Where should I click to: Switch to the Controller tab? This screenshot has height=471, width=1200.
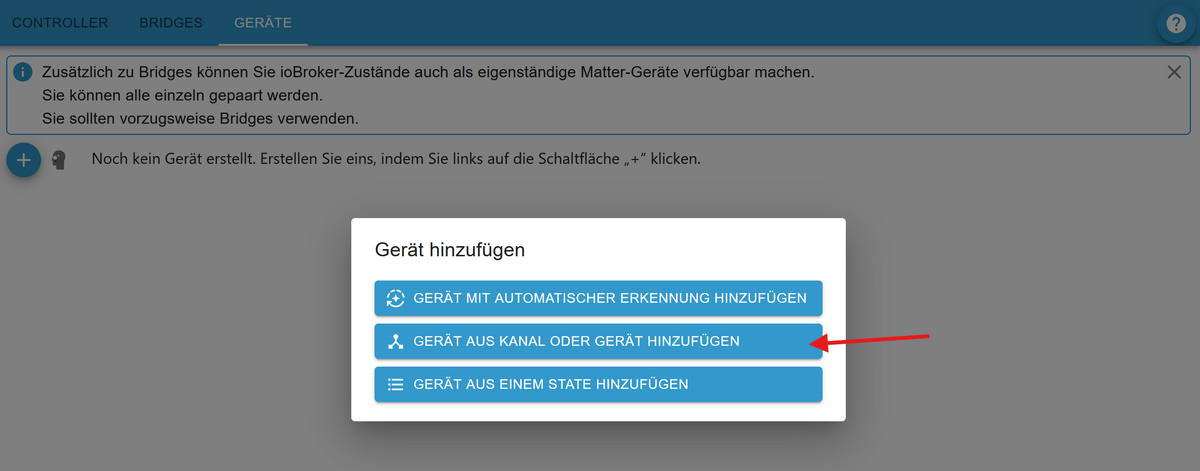[x=59, y=22]
